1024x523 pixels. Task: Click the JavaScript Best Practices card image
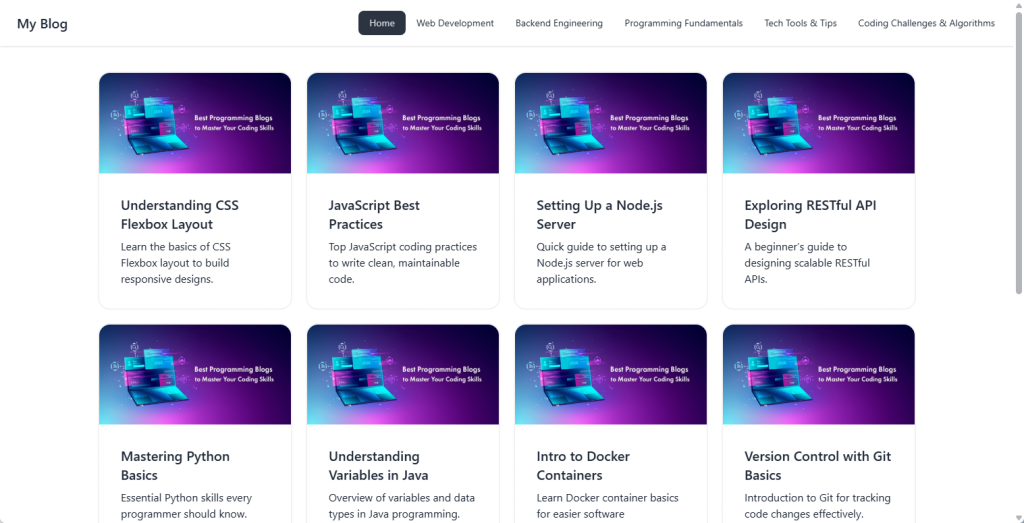[403, 123]
